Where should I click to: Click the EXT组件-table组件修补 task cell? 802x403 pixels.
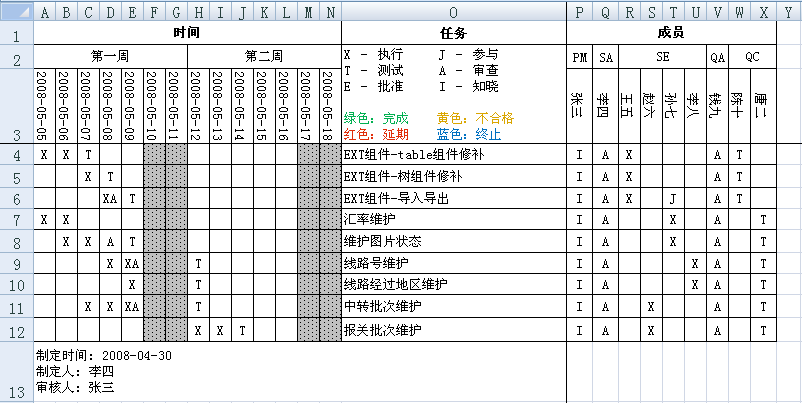tap(454, 155)
